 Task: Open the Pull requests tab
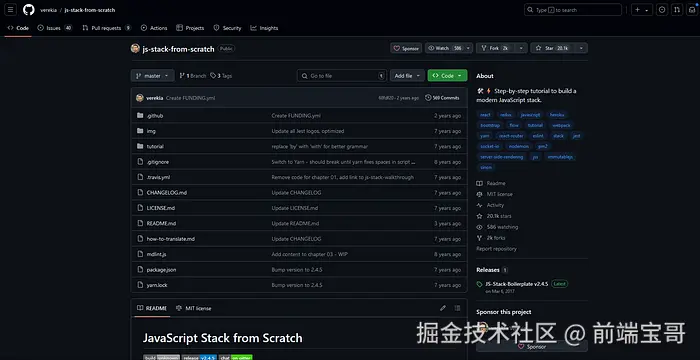[x=106, y=28]
